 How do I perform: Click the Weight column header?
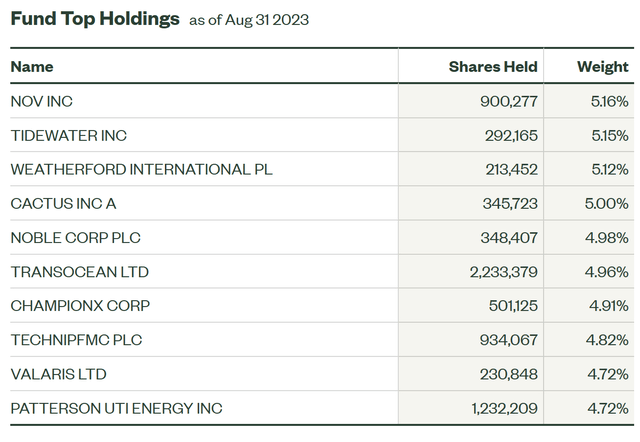602,67
